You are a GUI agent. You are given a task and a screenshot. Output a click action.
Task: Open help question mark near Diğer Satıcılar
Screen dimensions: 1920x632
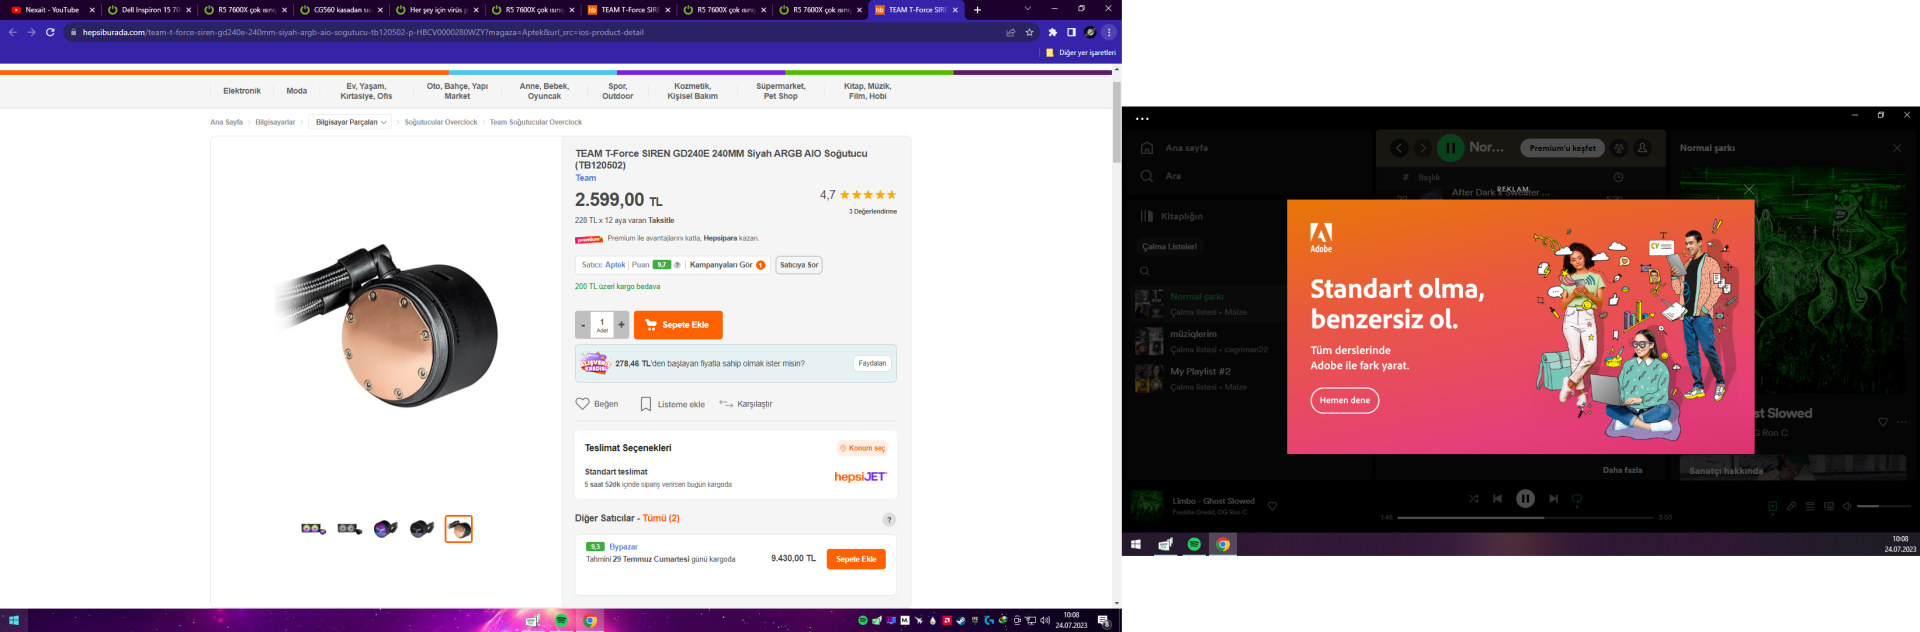[889, 520]
